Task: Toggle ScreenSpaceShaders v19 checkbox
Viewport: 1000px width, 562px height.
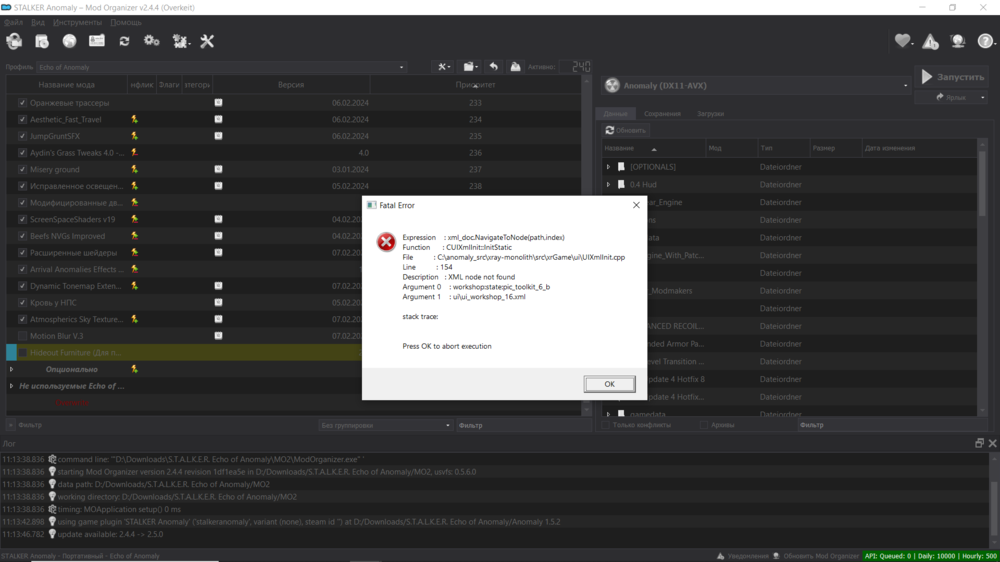Action: pos(22,219)
